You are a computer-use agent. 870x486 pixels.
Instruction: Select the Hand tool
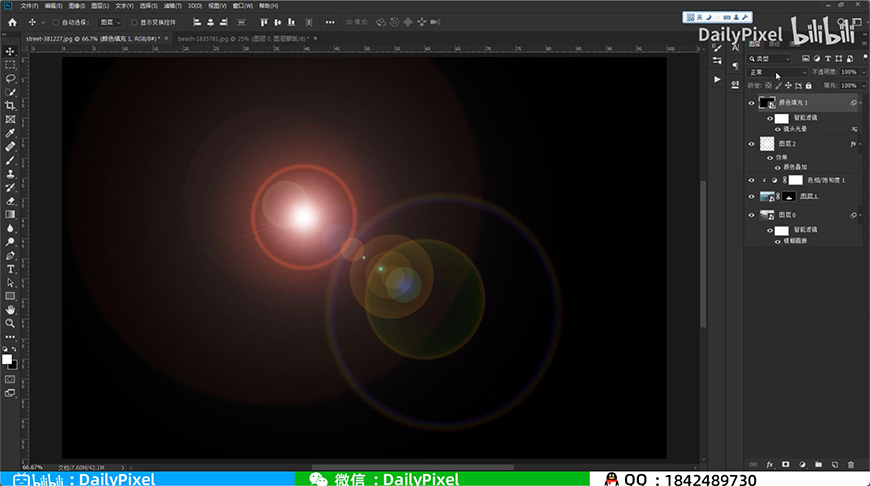pyautogui.click(x=10, y=310)
